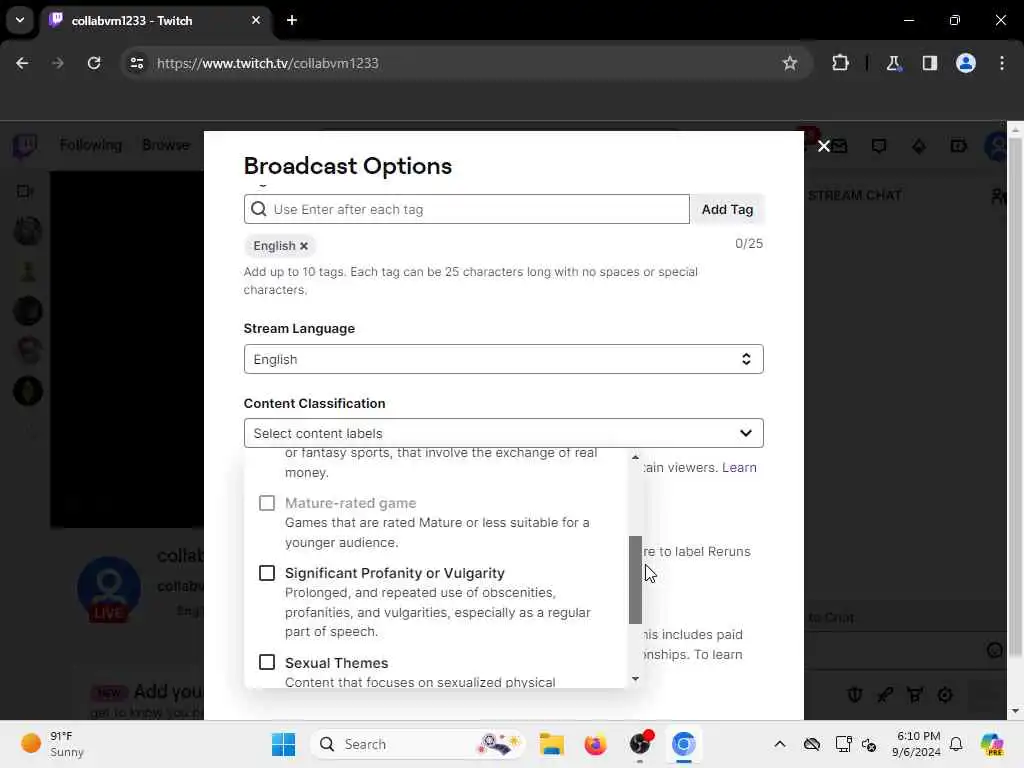Image resolution: width=1024 pixels, height=768 pixels.
Task: Click the content labels list scrollbar thumb
Action: (635, 580)
